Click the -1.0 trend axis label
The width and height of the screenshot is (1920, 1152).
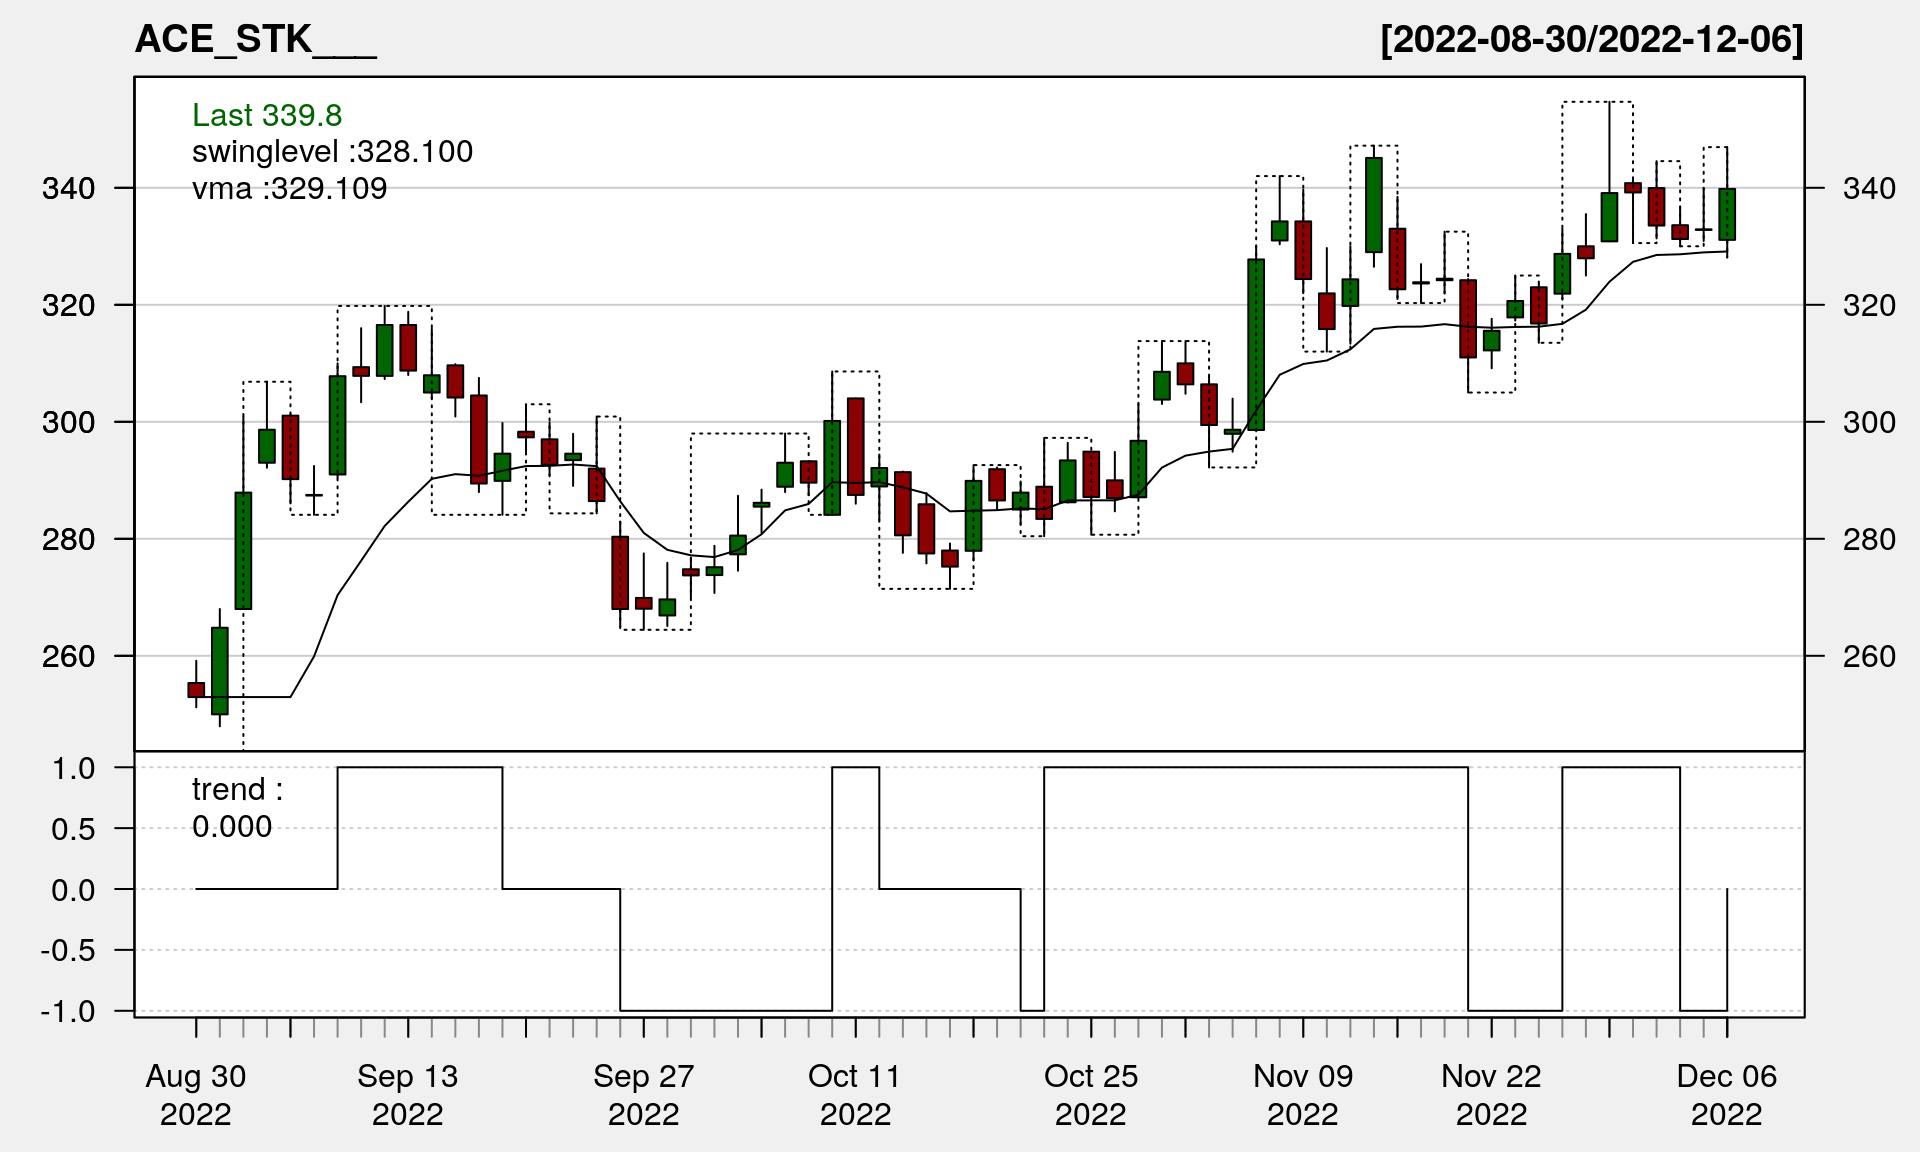[68, 1011]
